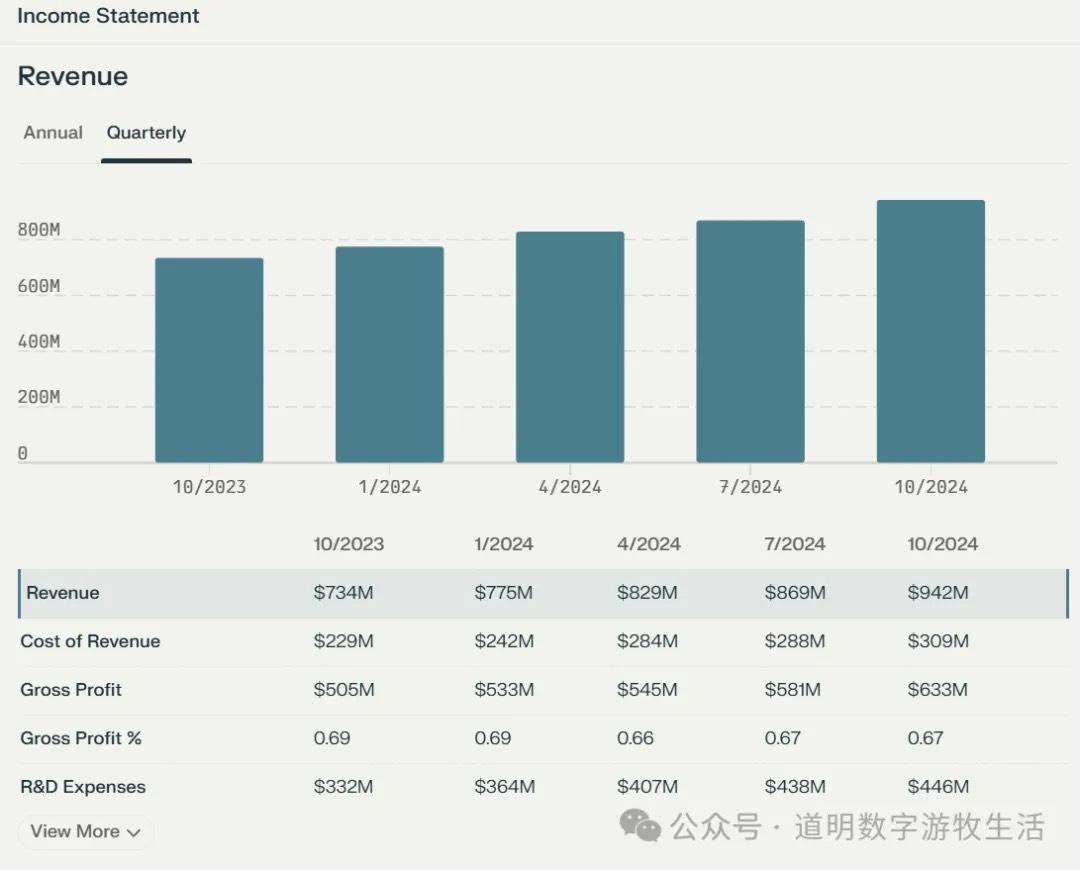Image resolution: width=1080 pixels, height=870 pixels.
Task: Select the Revenue row label
Action: point(62,592)
